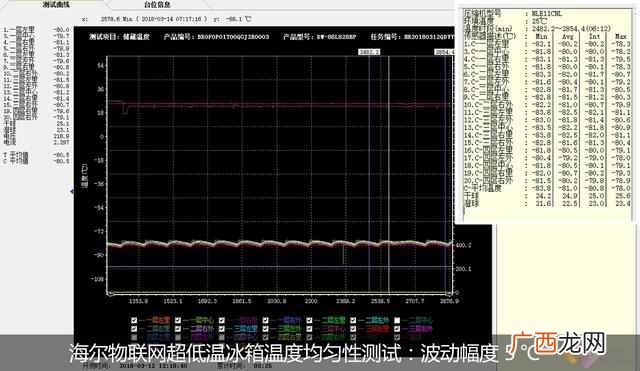Open the 台位信息 tab
The height and width of the screenshot is (371, 640).
pyautogui.click(x=157, y=5)
